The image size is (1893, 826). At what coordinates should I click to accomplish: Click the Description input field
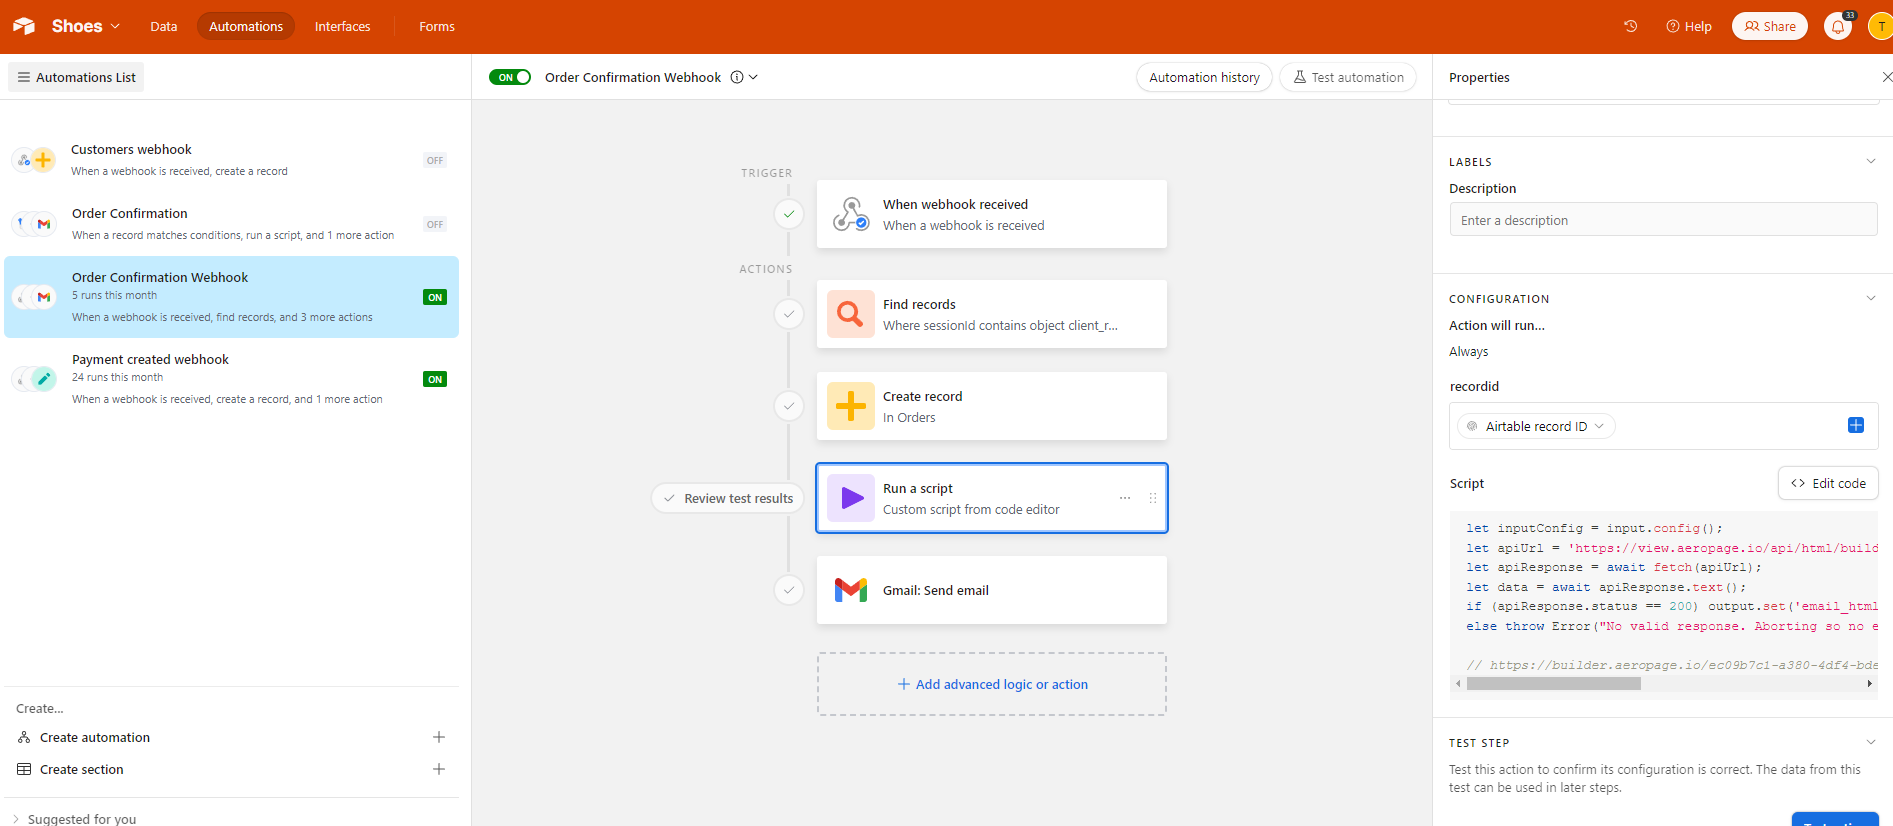point(1663,220)
